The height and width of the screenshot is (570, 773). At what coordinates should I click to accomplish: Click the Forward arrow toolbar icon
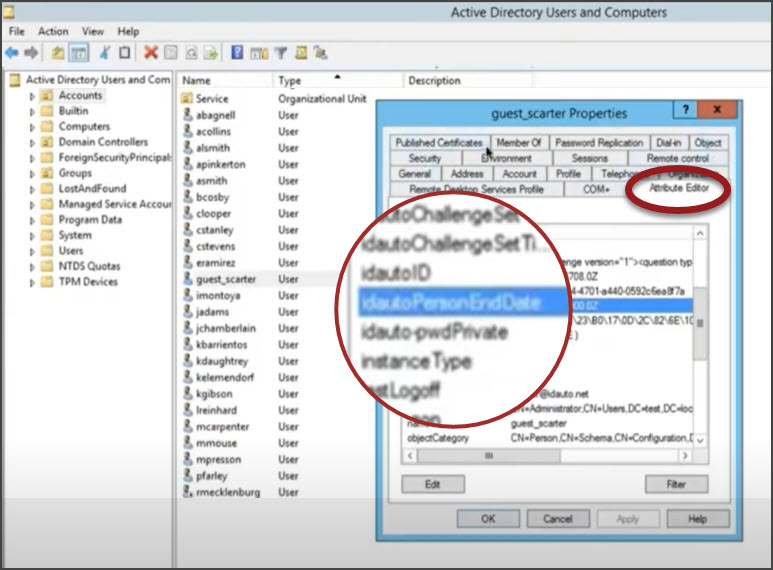[31, 52]
